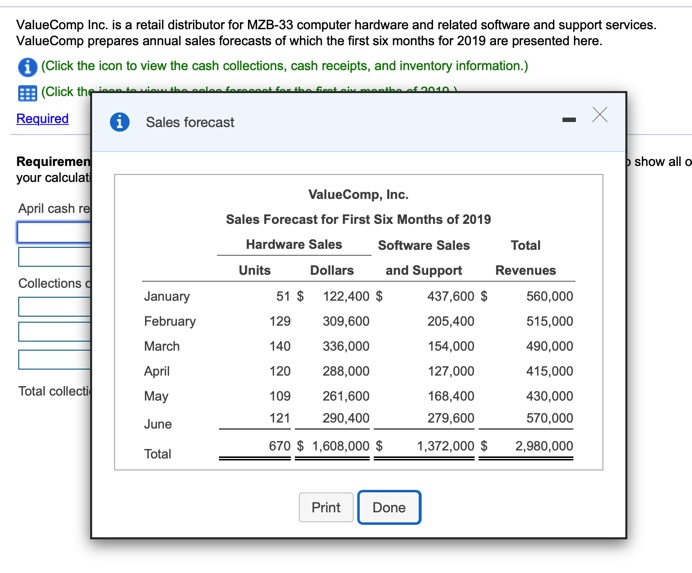Minimize the Sales forecast dialog
The height and width of the screenshot is (573, 692).
(569, 119)
